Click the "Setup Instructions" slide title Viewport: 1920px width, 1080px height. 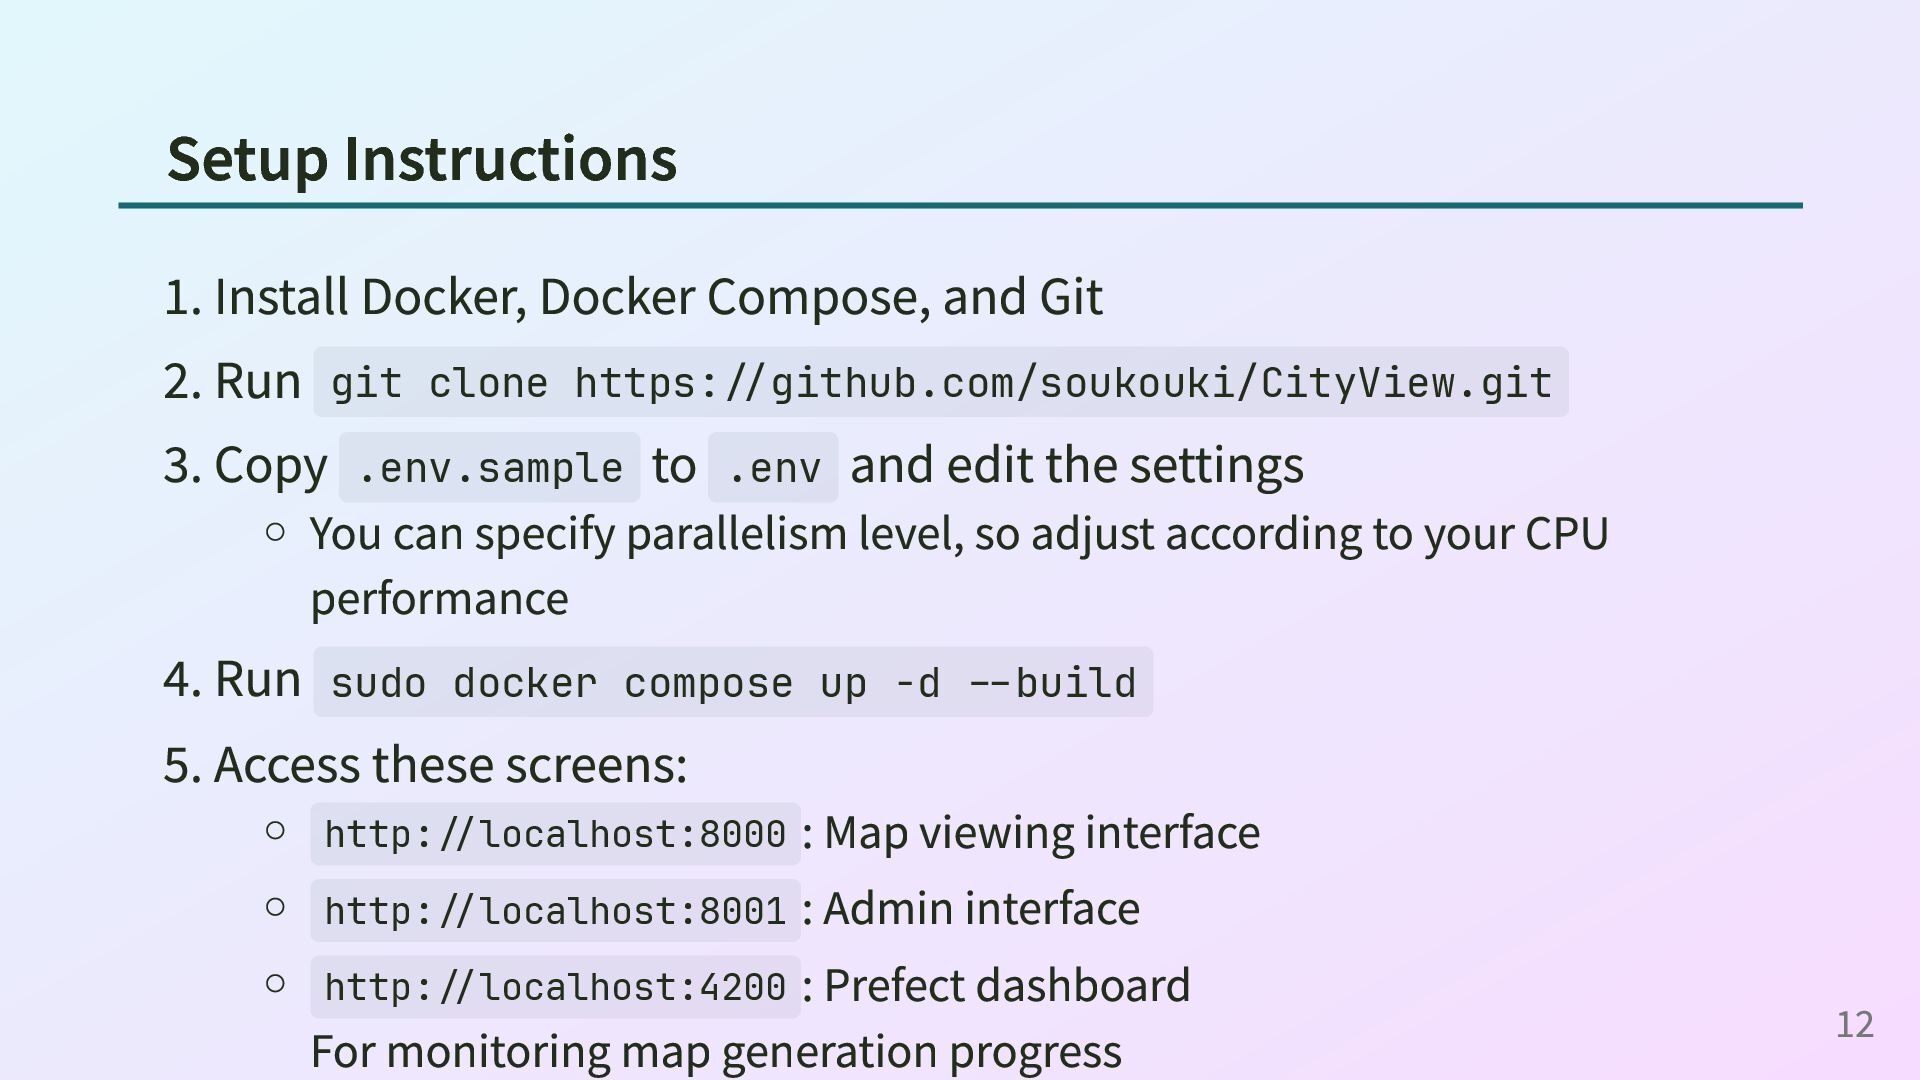pos(421,158)
